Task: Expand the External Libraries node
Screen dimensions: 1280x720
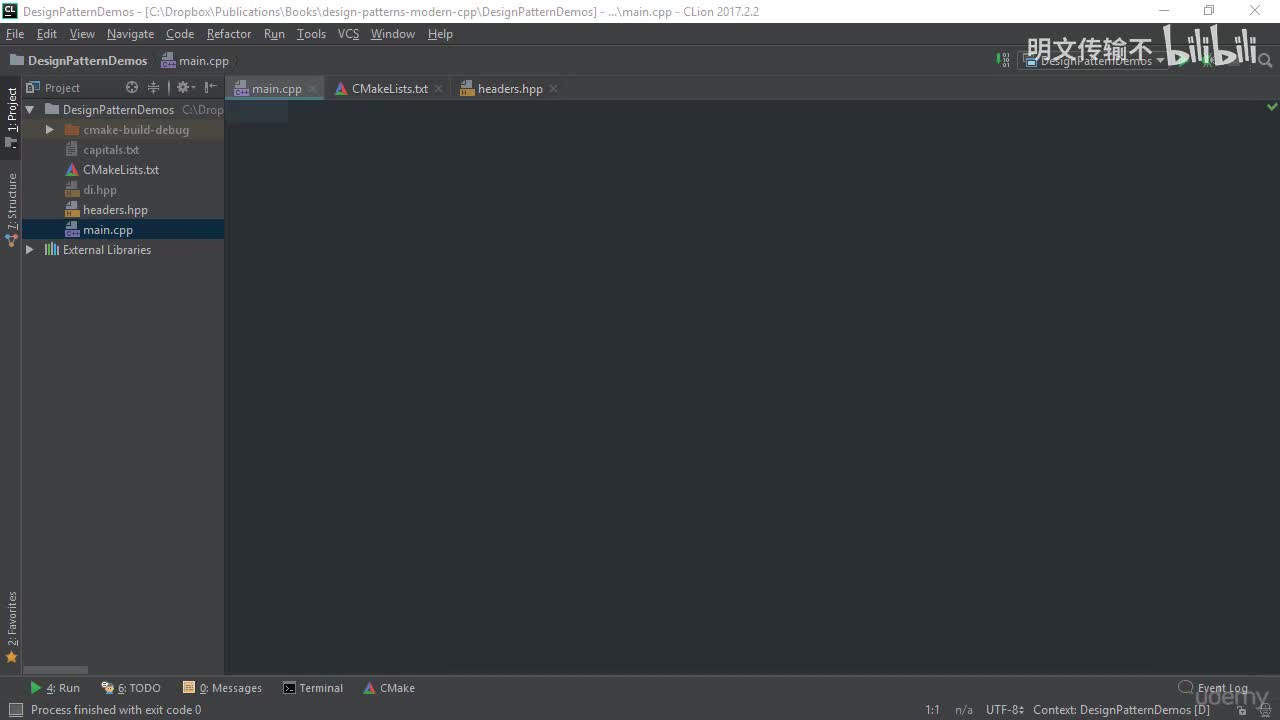Action: point(30,250)
